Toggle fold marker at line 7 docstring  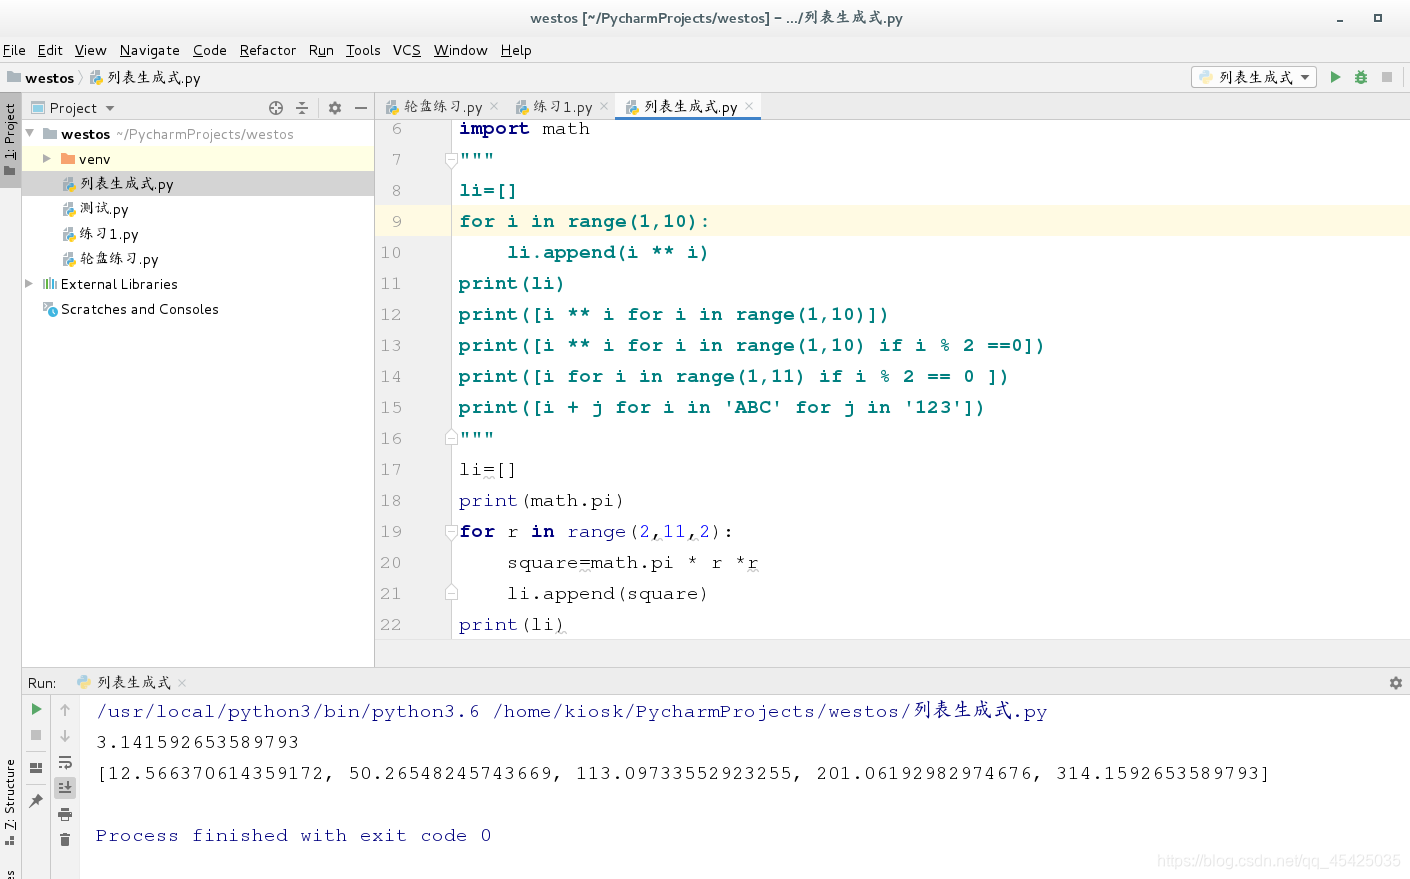coord(451,159)
